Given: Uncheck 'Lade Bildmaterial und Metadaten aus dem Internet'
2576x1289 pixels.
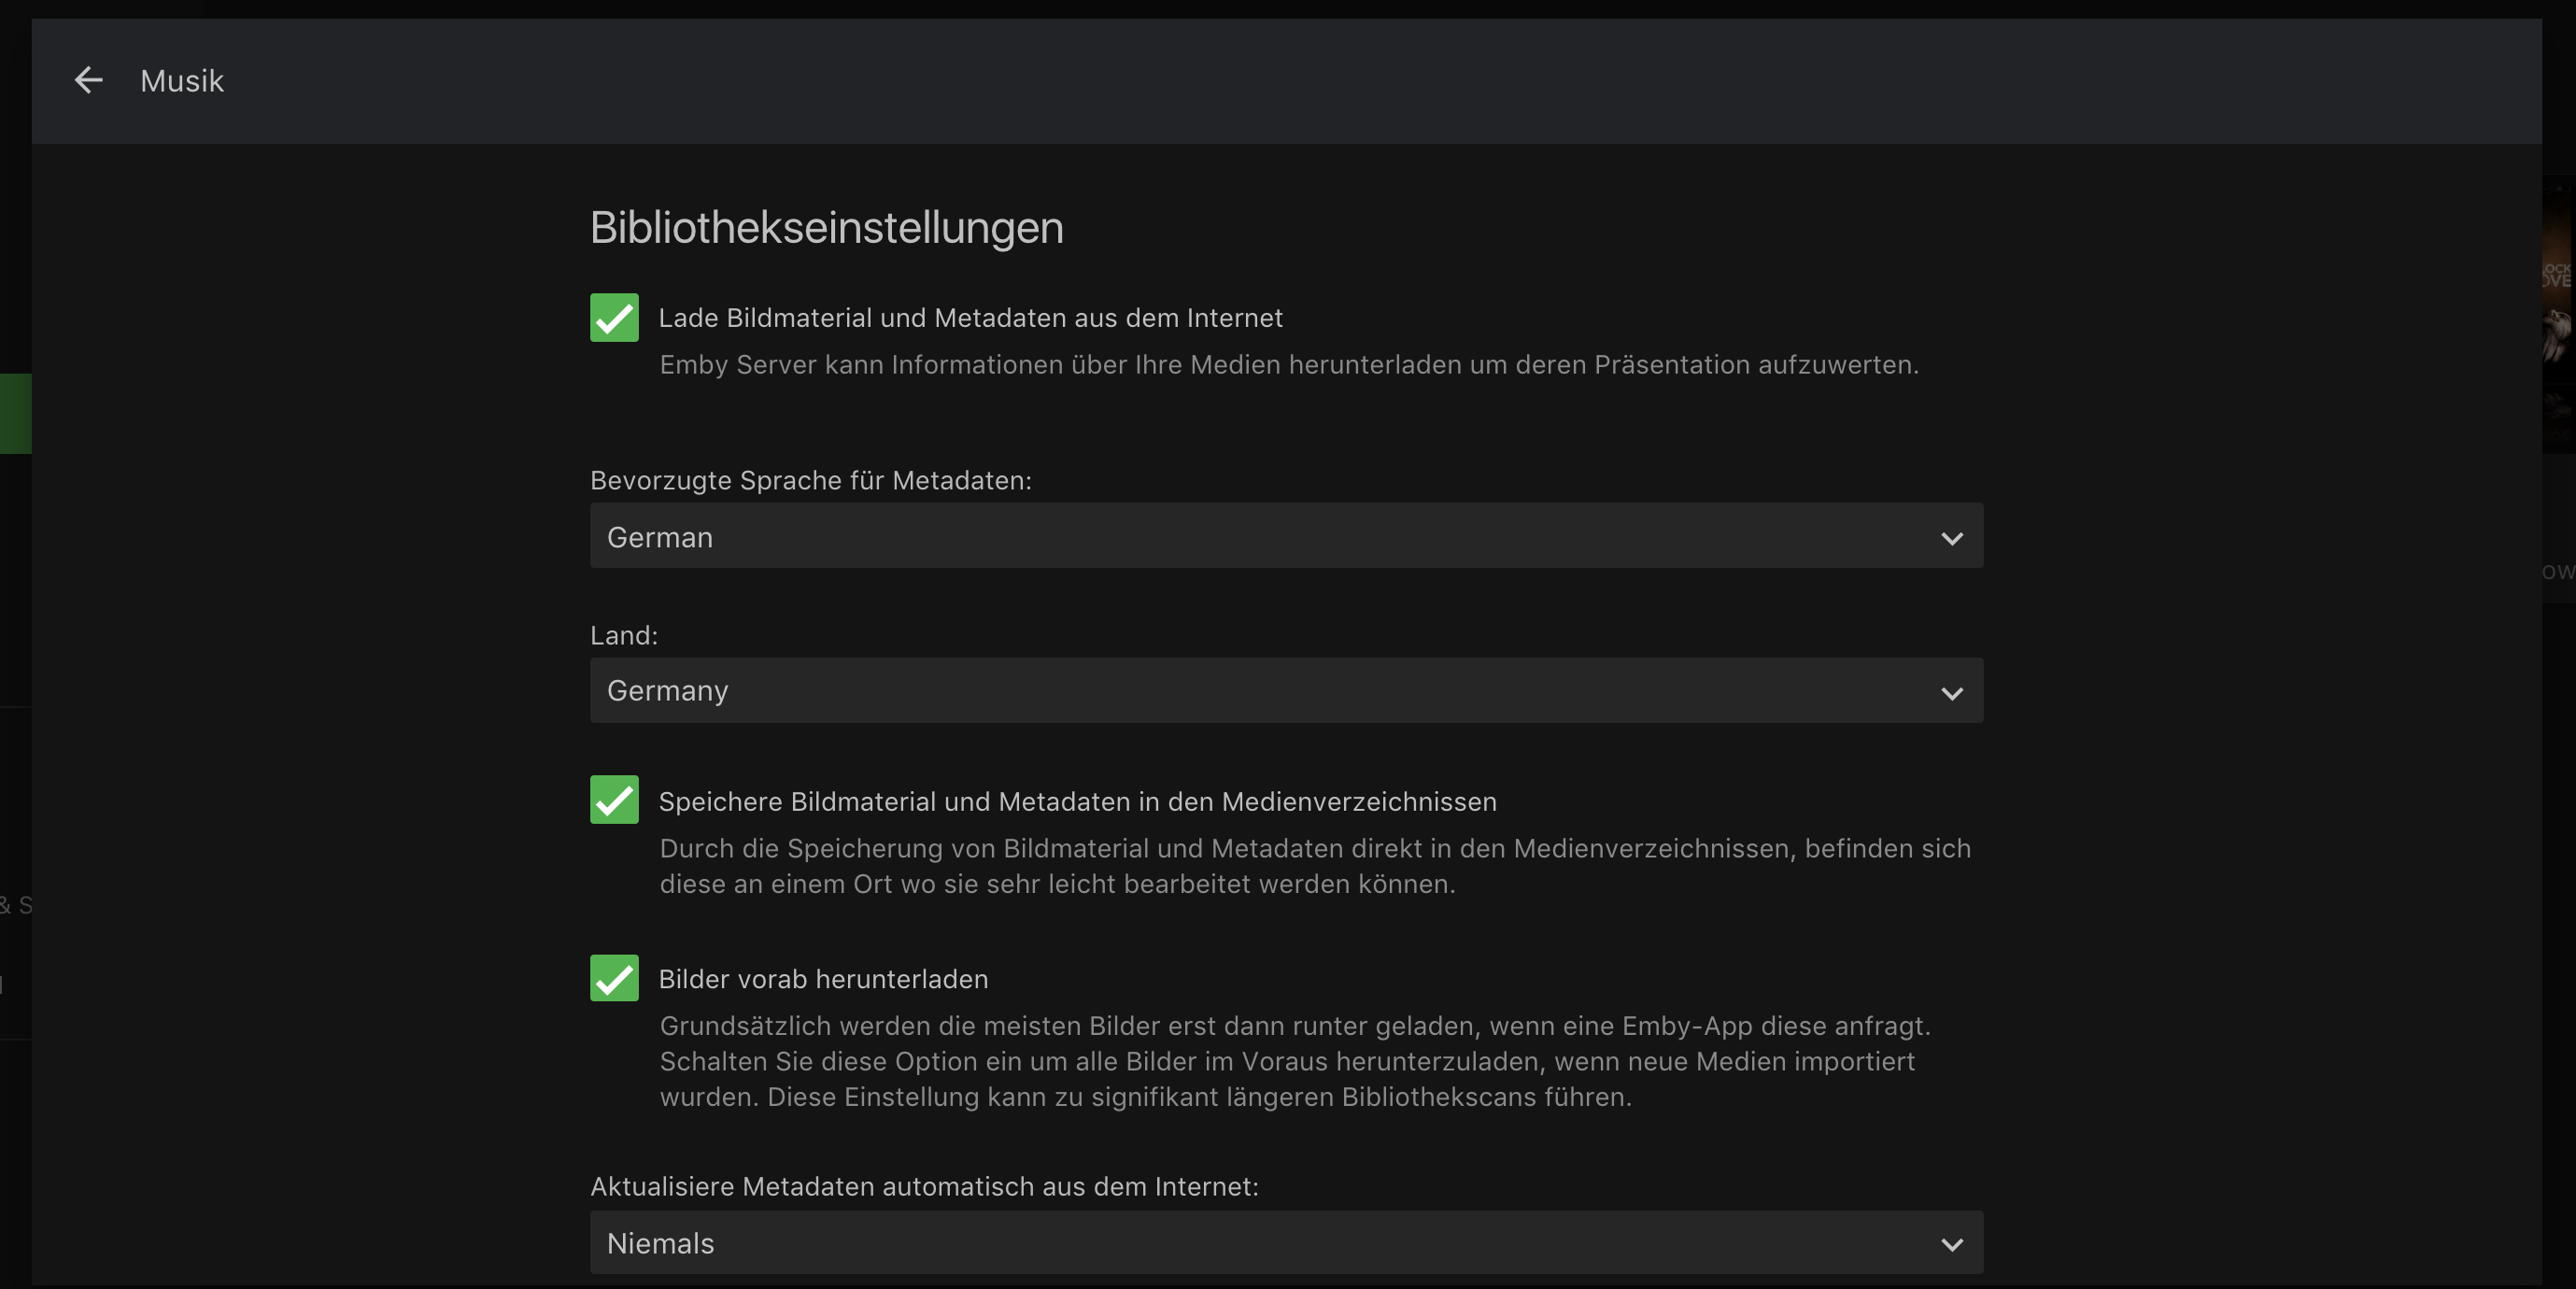Looking at the screenshot, I should (x=614, y=317).
